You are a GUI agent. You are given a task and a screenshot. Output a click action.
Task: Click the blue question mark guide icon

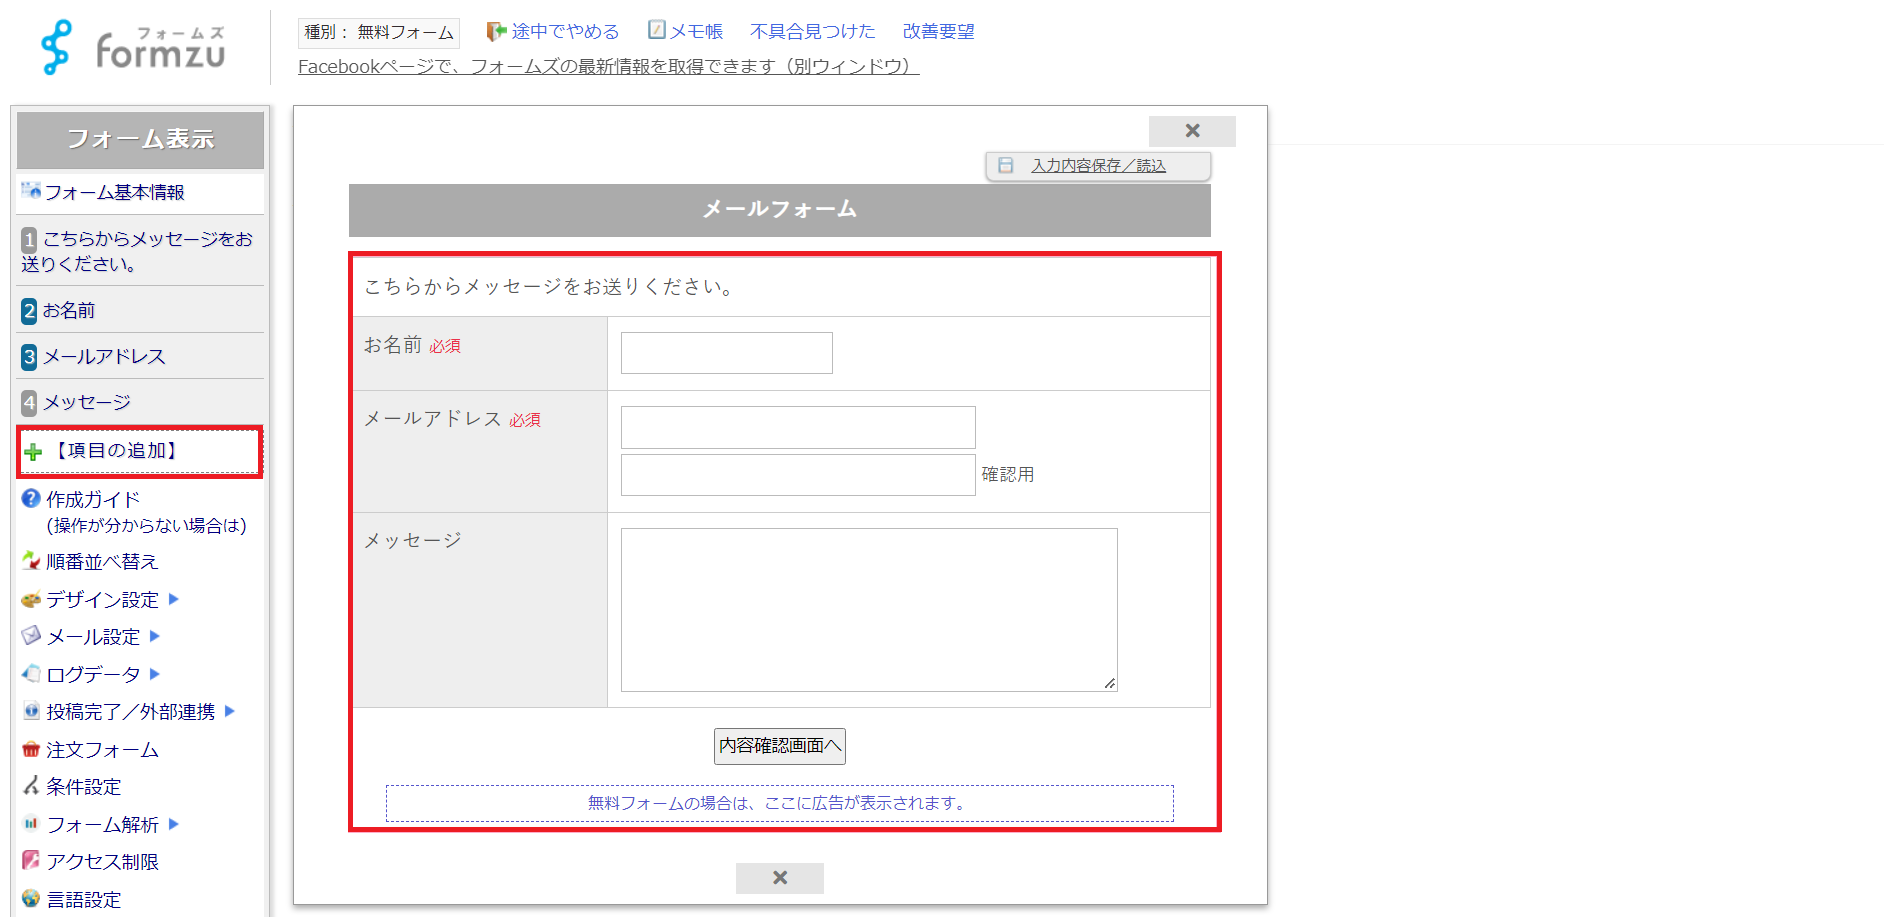tap(31, 499)
